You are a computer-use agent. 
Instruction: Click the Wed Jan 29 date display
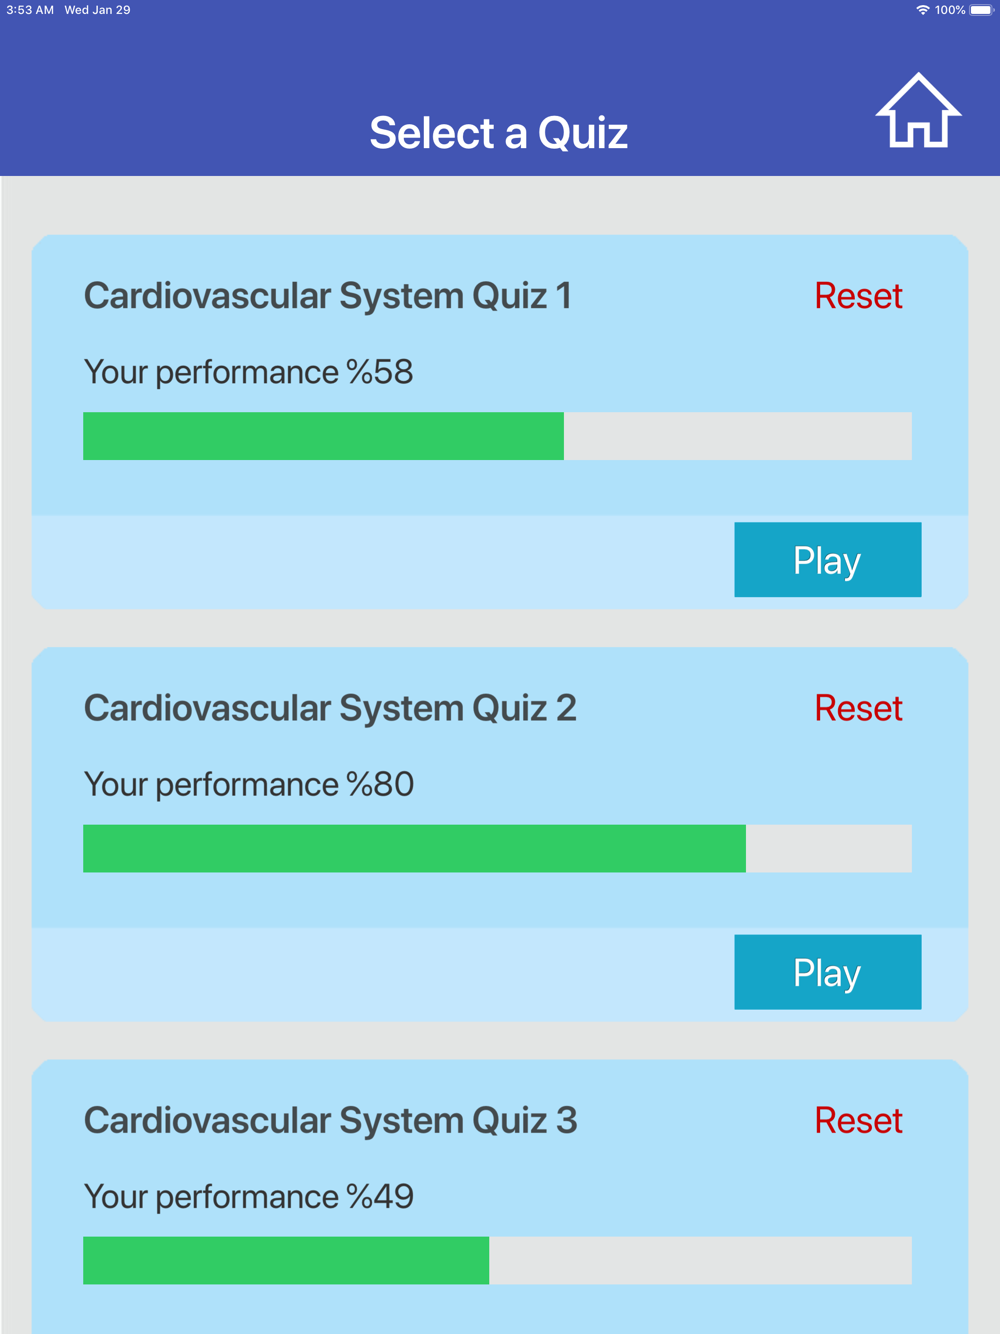[x=97, y=10]
